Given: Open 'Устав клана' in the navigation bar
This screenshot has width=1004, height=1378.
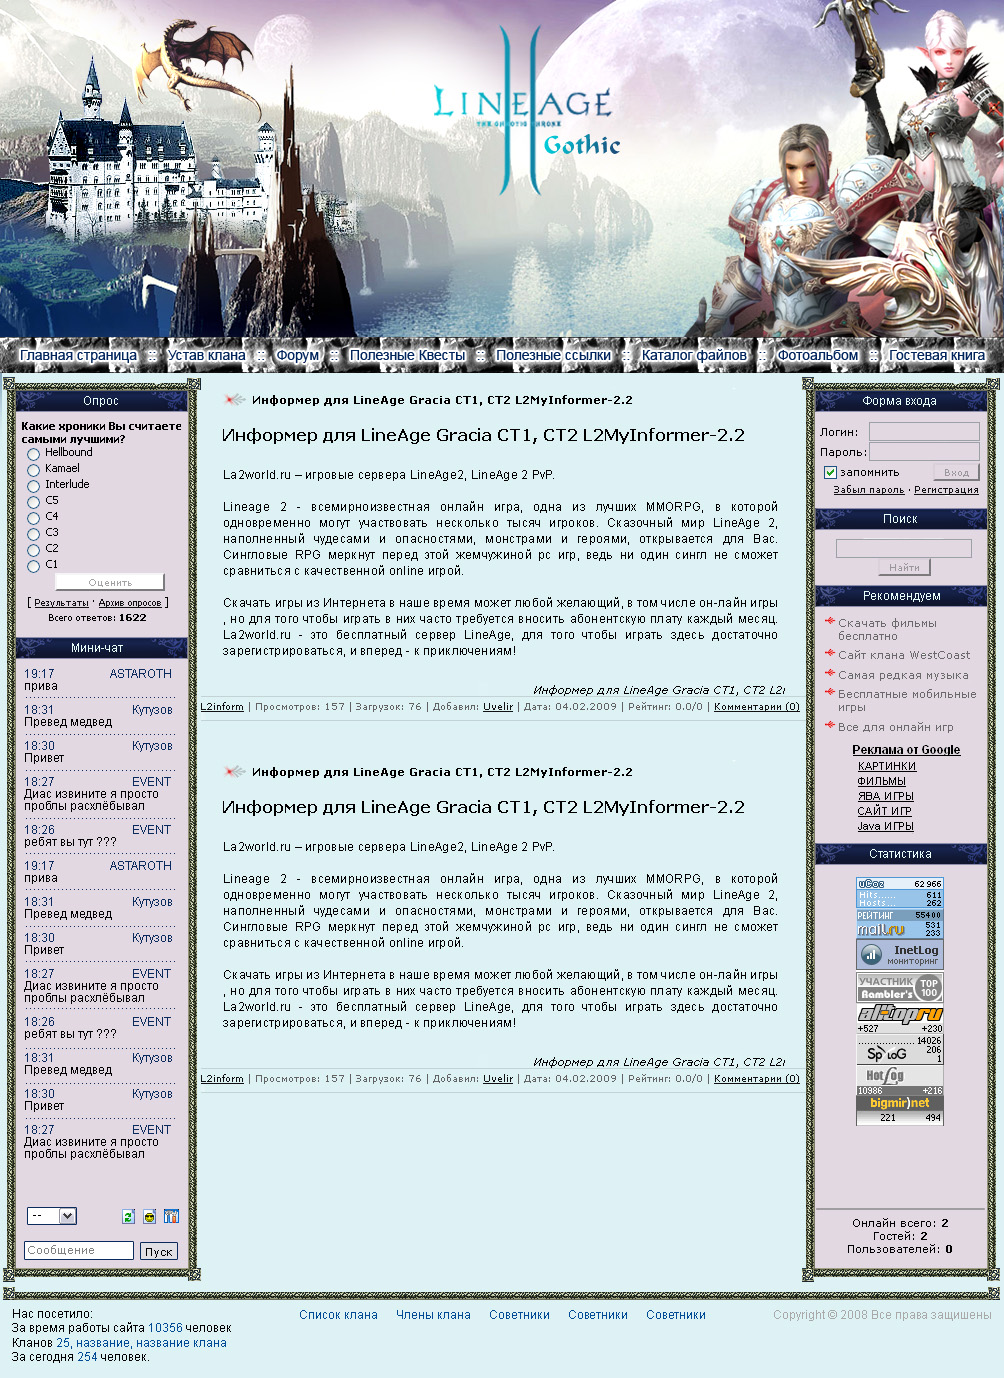Looking at the screenshot, I should pos(206,355).
